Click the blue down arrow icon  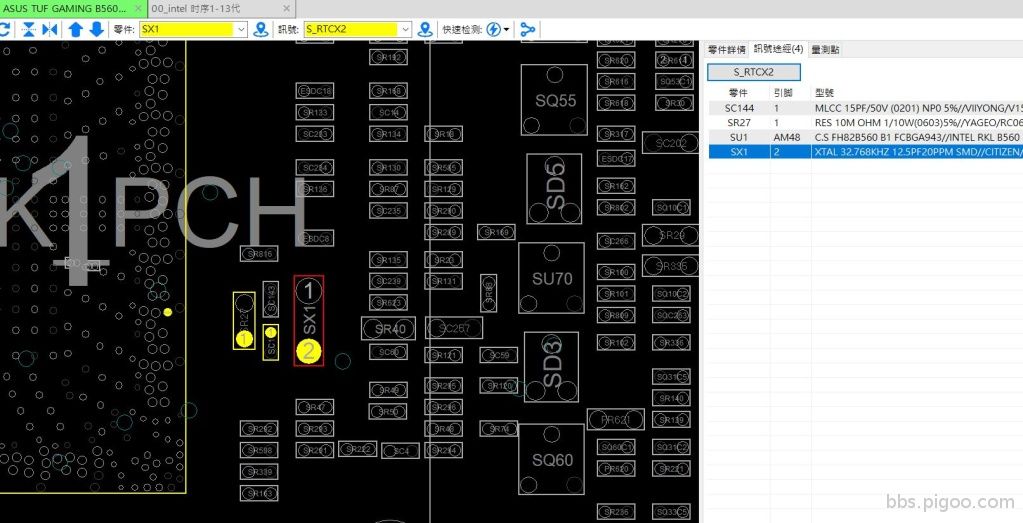(x=97, y=29)
